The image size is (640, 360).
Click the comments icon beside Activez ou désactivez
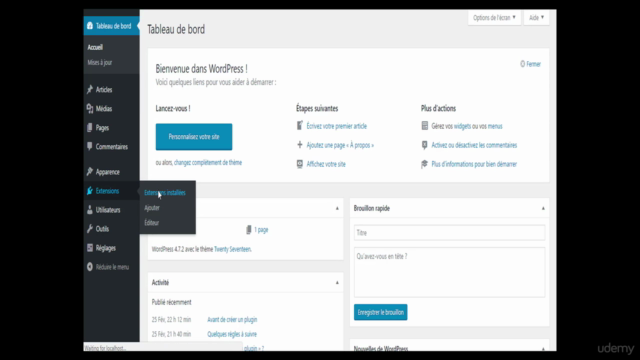tap(424, 145)
